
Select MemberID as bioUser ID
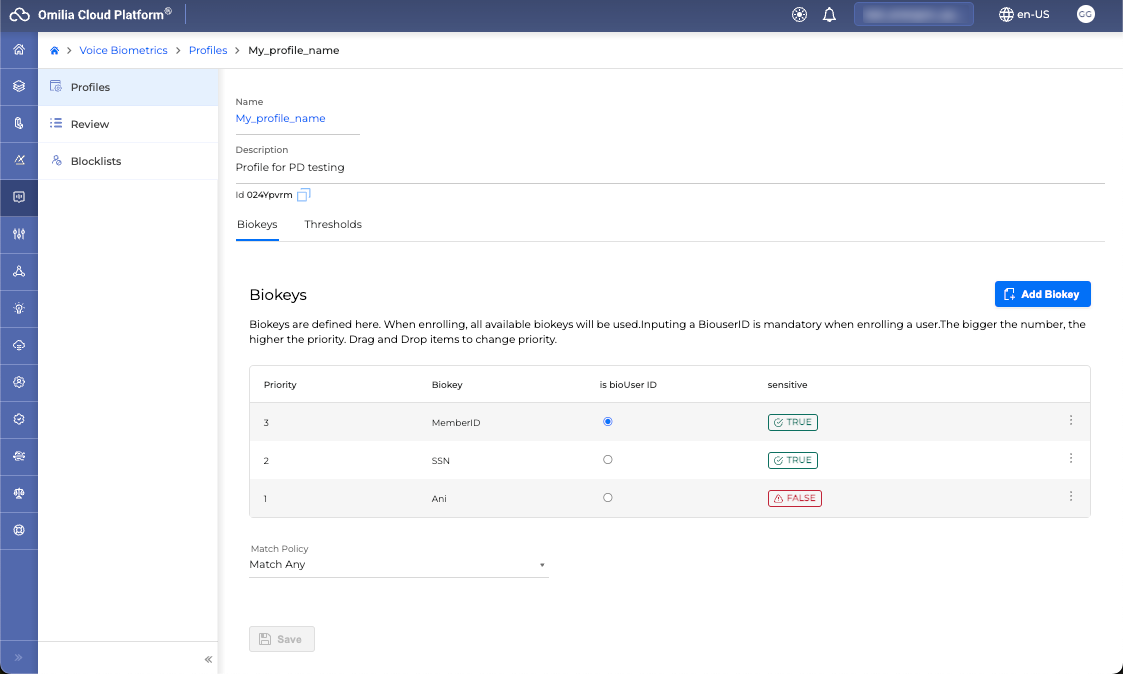[x=608, y=422]
